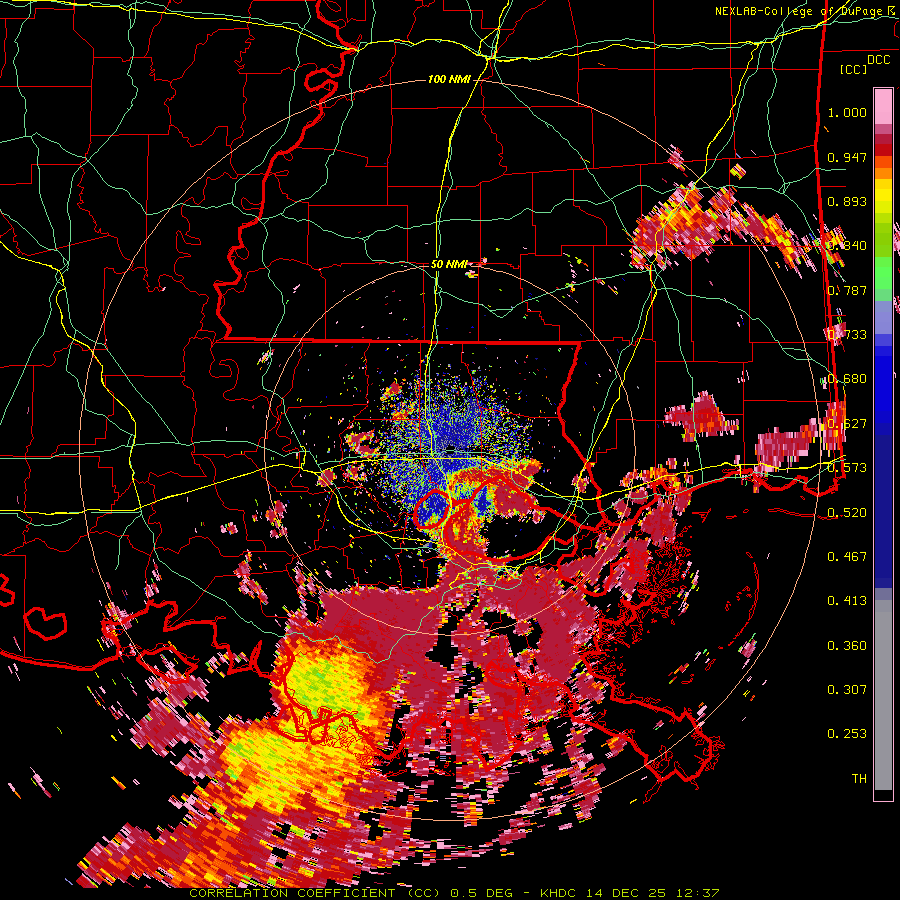Pick the bright green segment of the color bar
Viewport: 900px width, 900px height.
(883, 273)
